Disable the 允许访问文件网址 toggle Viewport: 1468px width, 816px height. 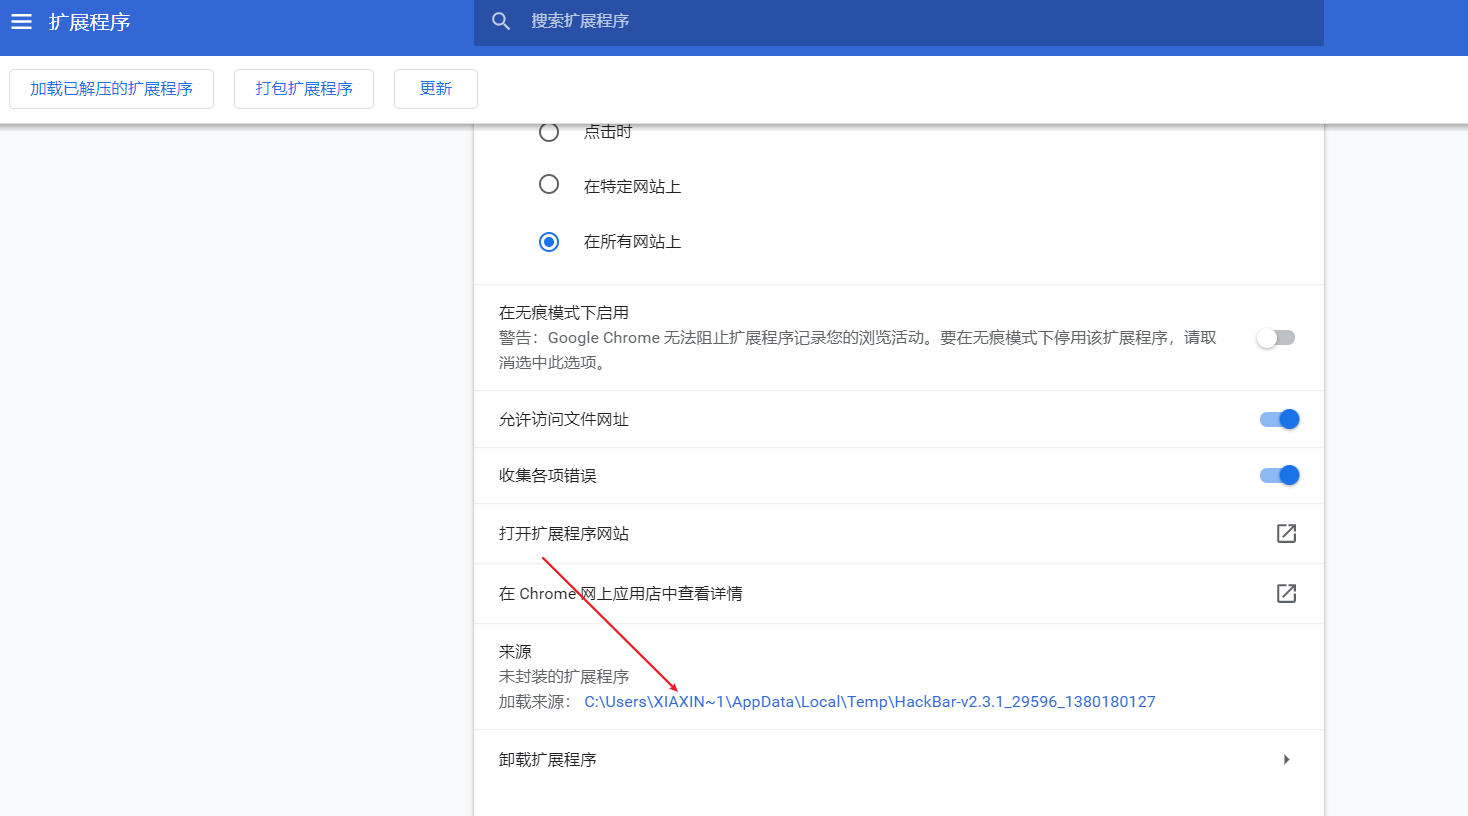(x=1280, y=419)
